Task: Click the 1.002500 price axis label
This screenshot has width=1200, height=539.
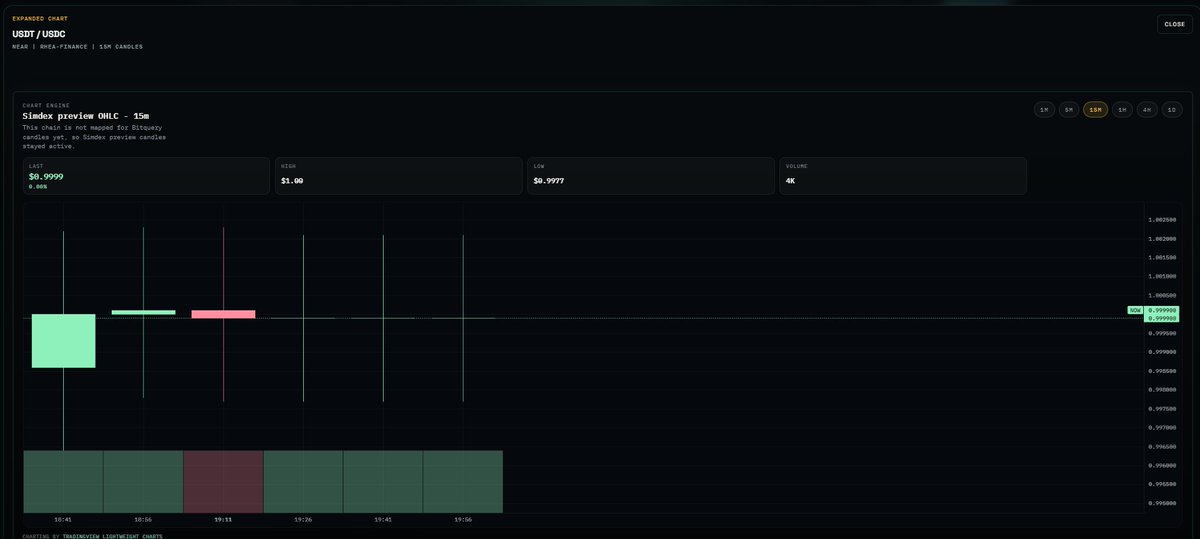Action: coord(1162,220)
